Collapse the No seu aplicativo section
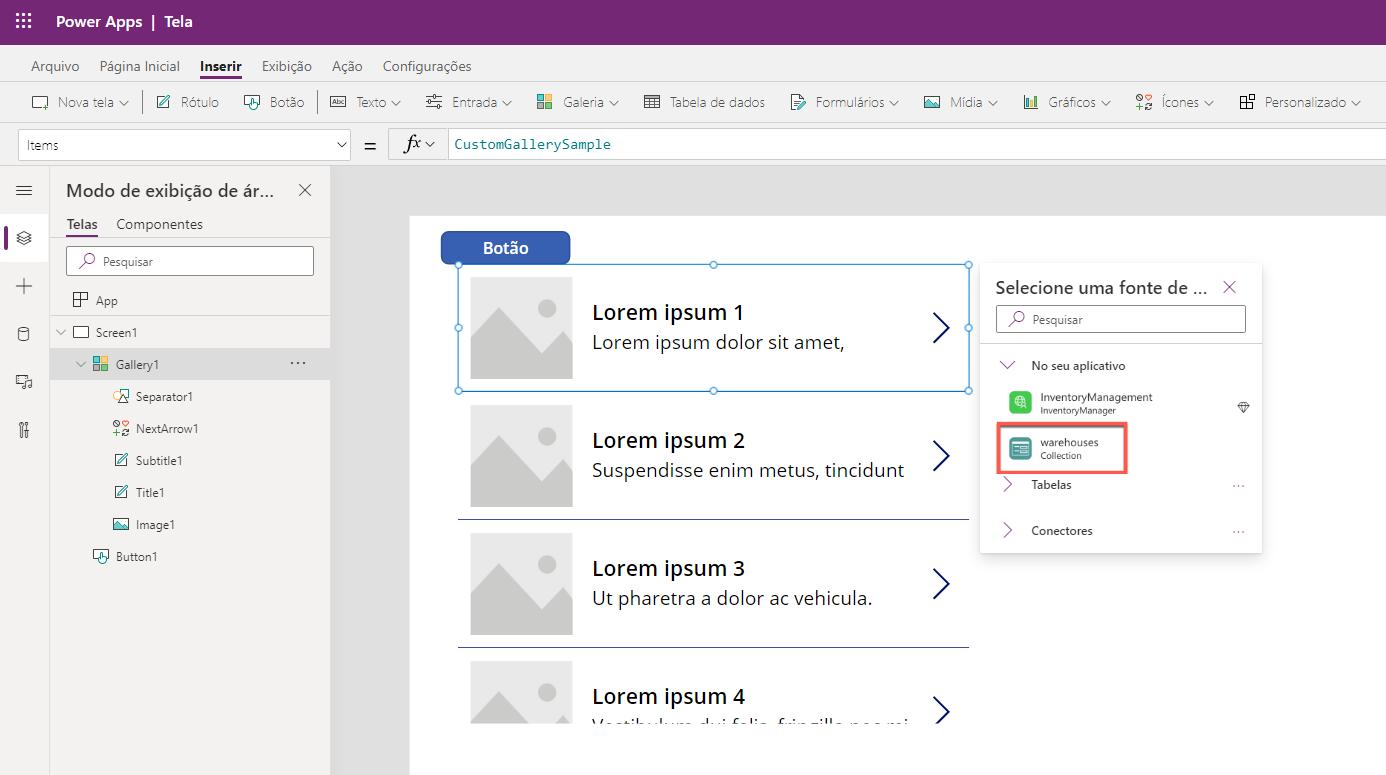 coord(1008,366)
